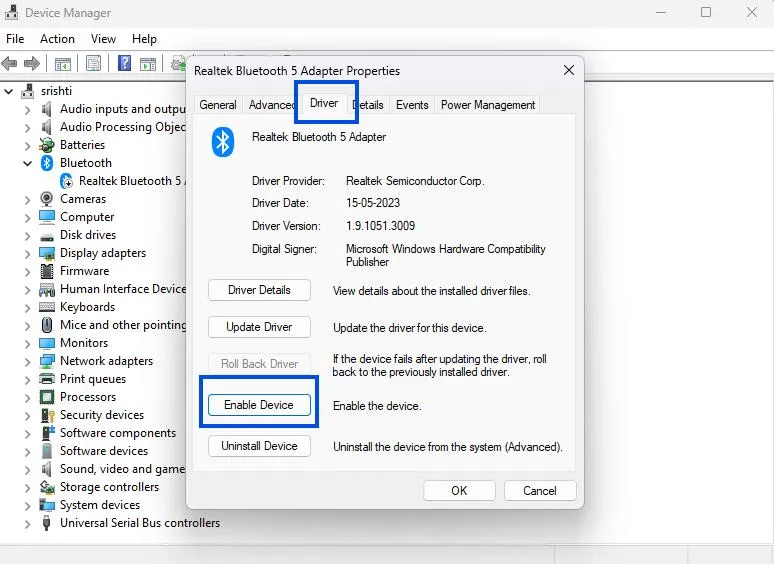Click the Driver Details button

coord(259,290)
